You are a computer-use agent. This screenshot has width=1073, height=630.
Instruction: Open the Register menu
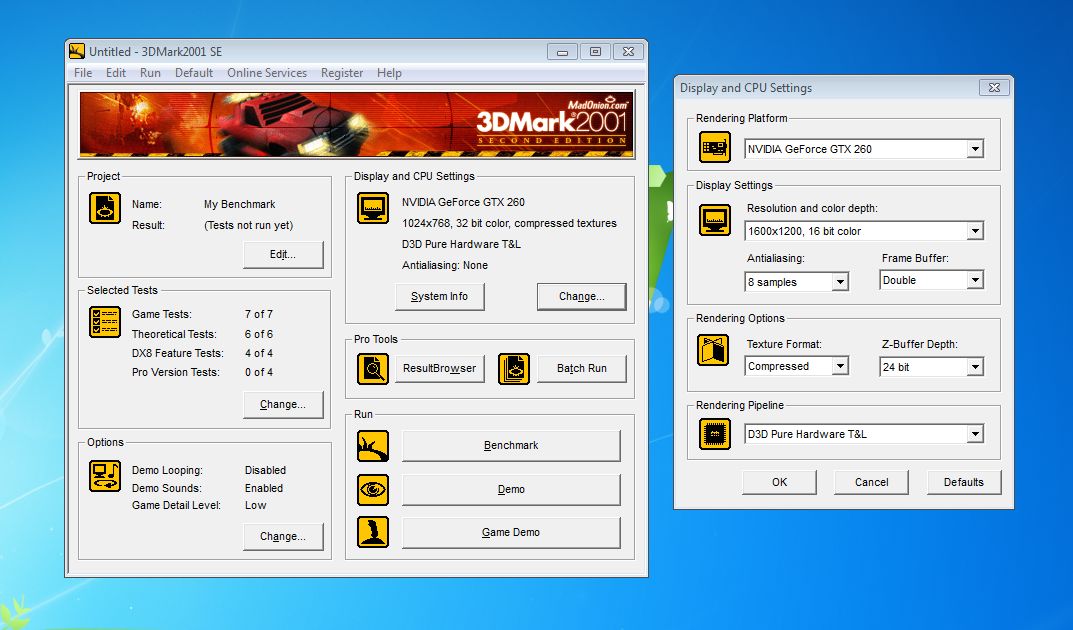coord(342,73)
